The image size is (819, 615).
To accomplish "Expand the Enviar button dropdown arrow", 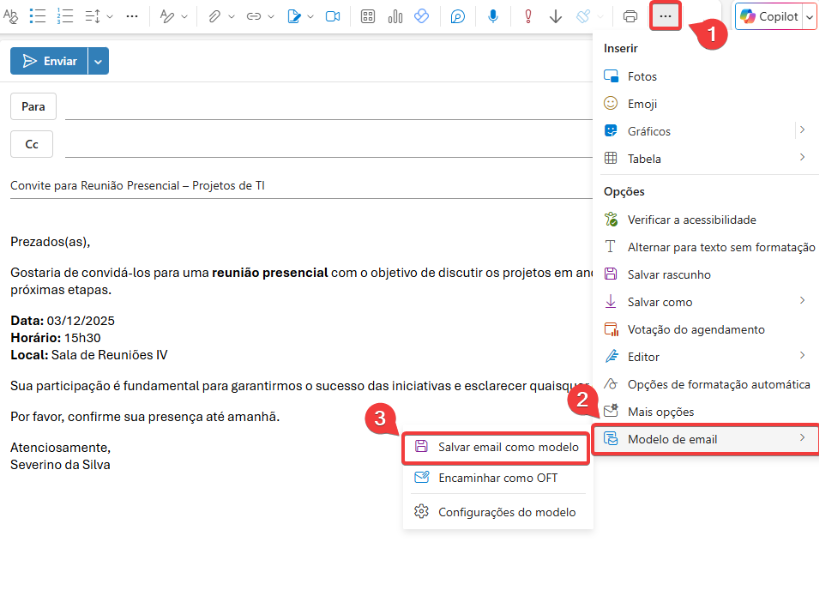I will point(98,61).
